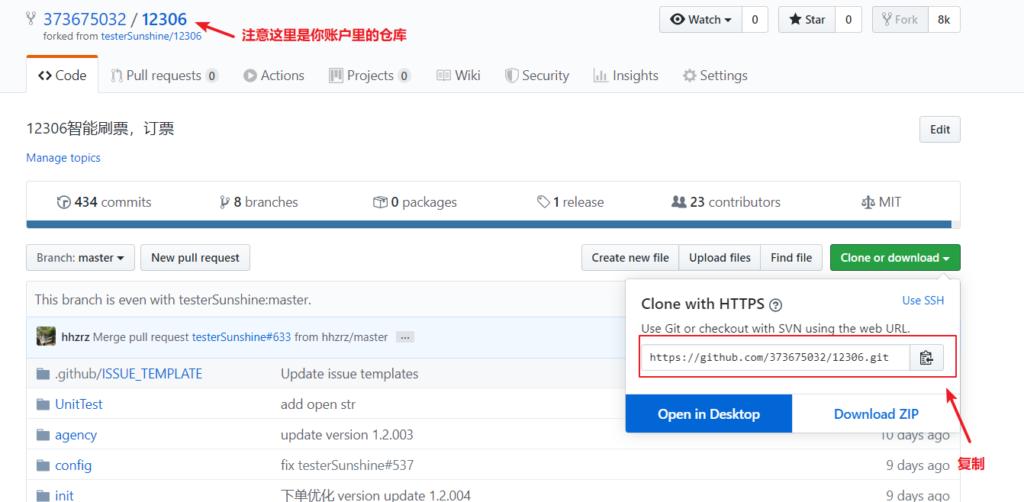Open Branch: master dropdown
This screenshot has width=1024, height=502.
click(x=80, y=258)
